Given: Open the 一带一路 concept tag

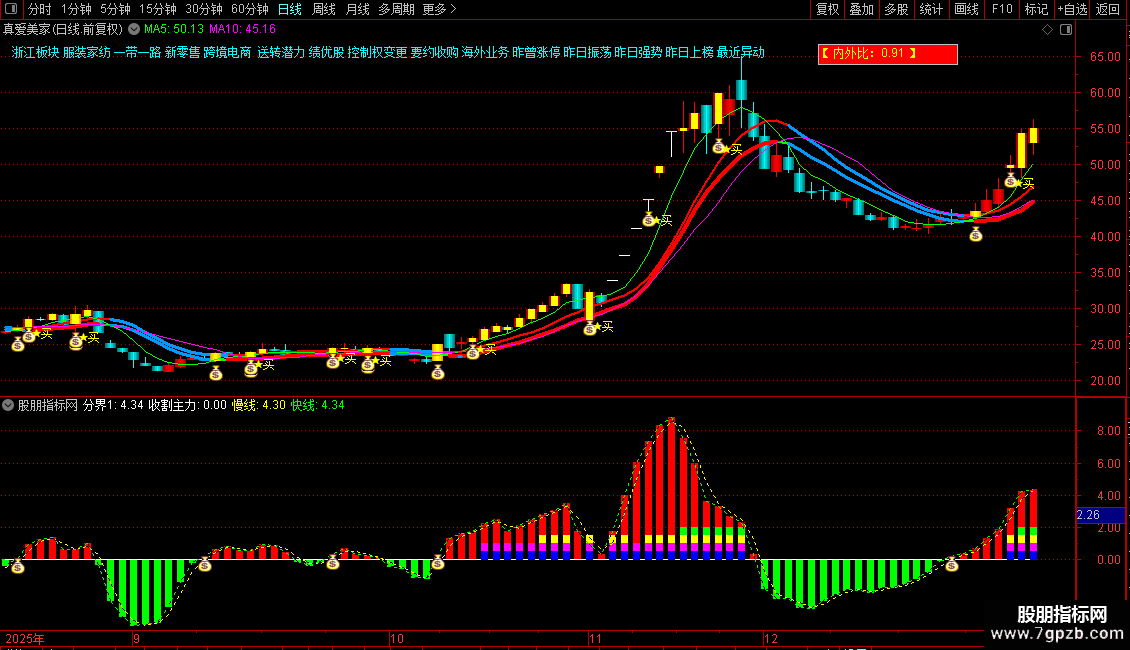Looking at the screenshot, I should pos(138,53).
